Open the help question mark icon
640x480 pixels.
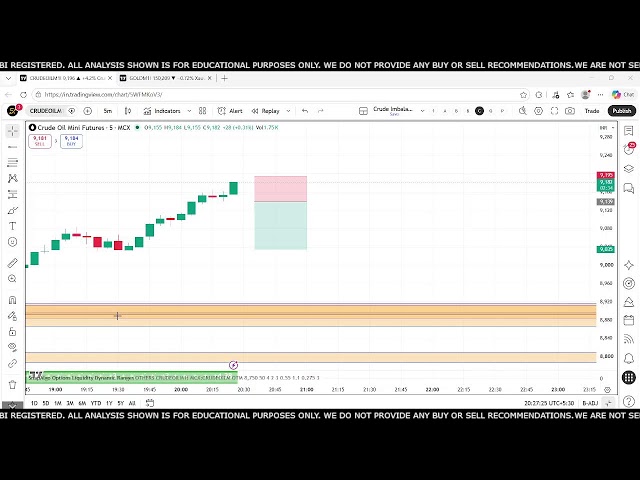[629, 401]
